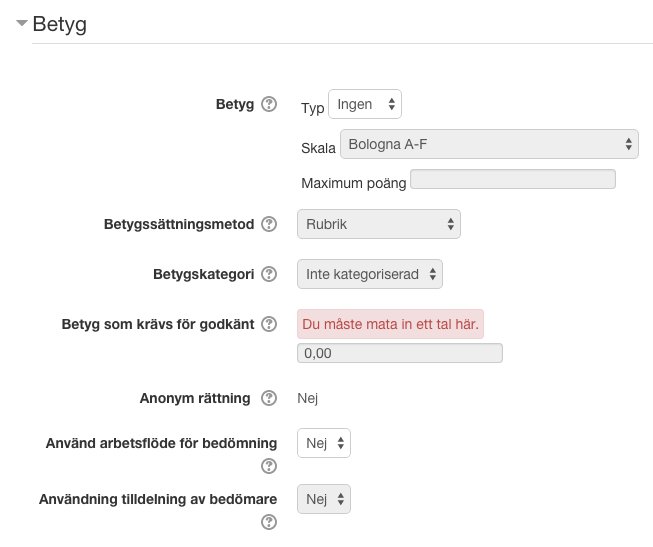Click the passing grade field containing 0,00
Viewport: 653px width, 547px height.
400,353
